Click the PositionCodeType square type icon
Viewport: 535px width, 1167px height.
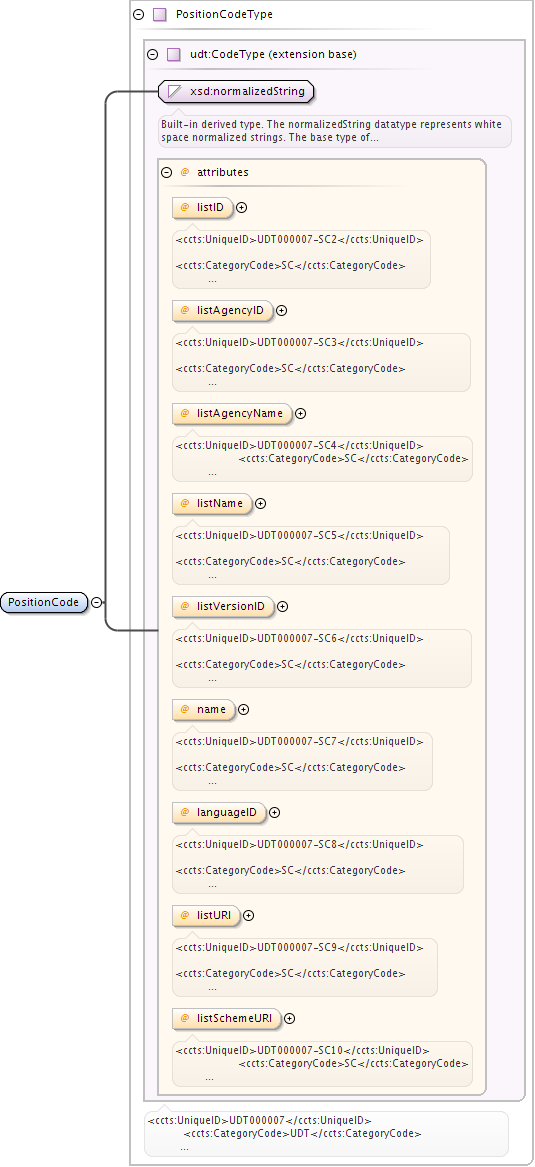coord(159,14)
